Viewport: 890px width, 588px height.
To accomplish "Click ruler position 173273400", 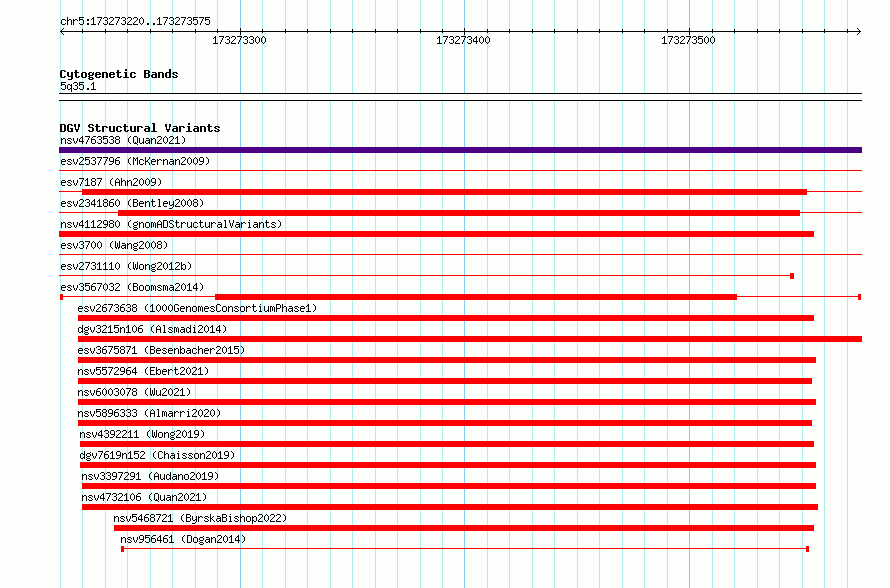I will (463, 40).
